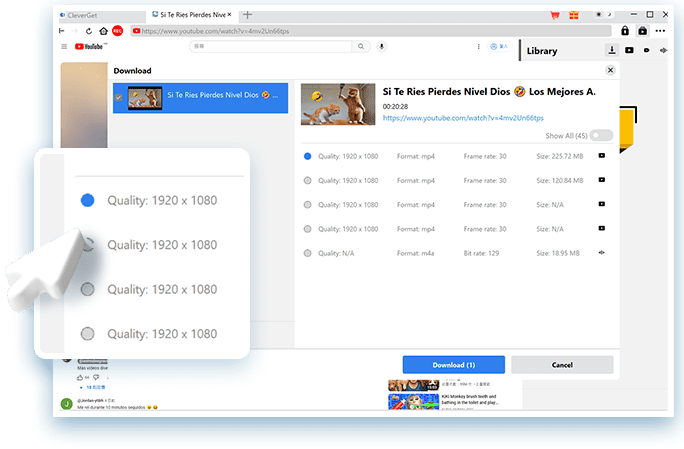Uncheck the Si Te Ries video checkbox
Image resolution: width=684 pixels, height=449 pixels.
pyautogui.click(x=119, y=98)
